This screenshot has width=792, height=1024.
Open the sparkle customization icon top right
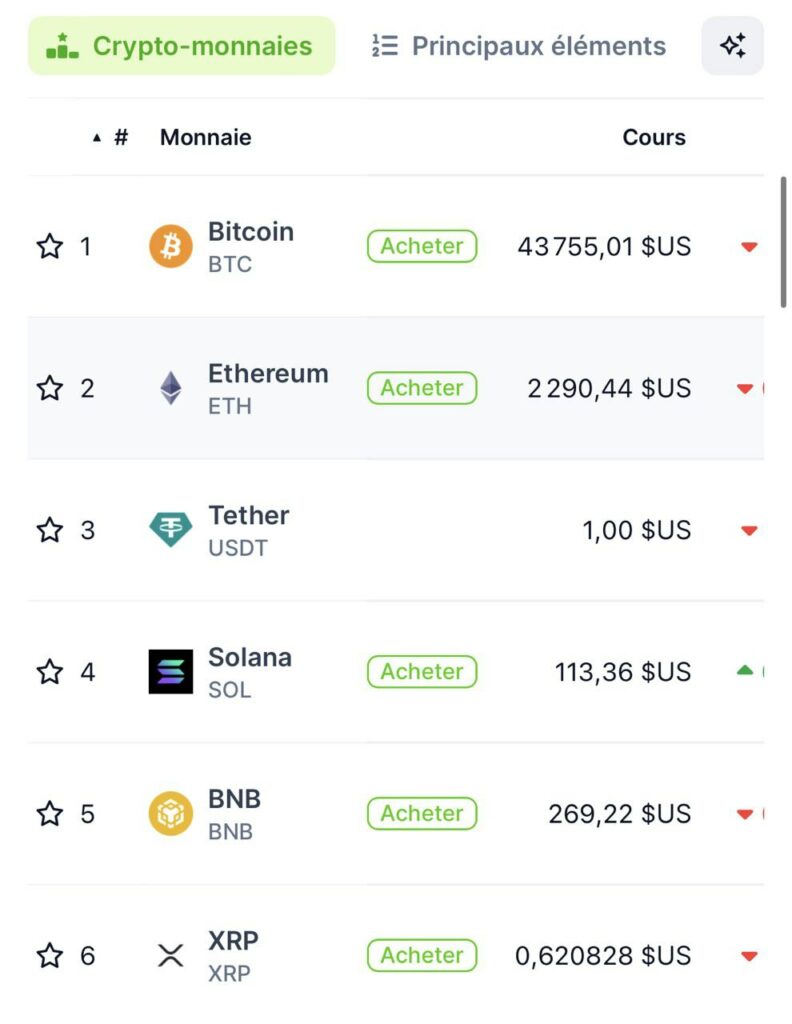coord(733,45)
